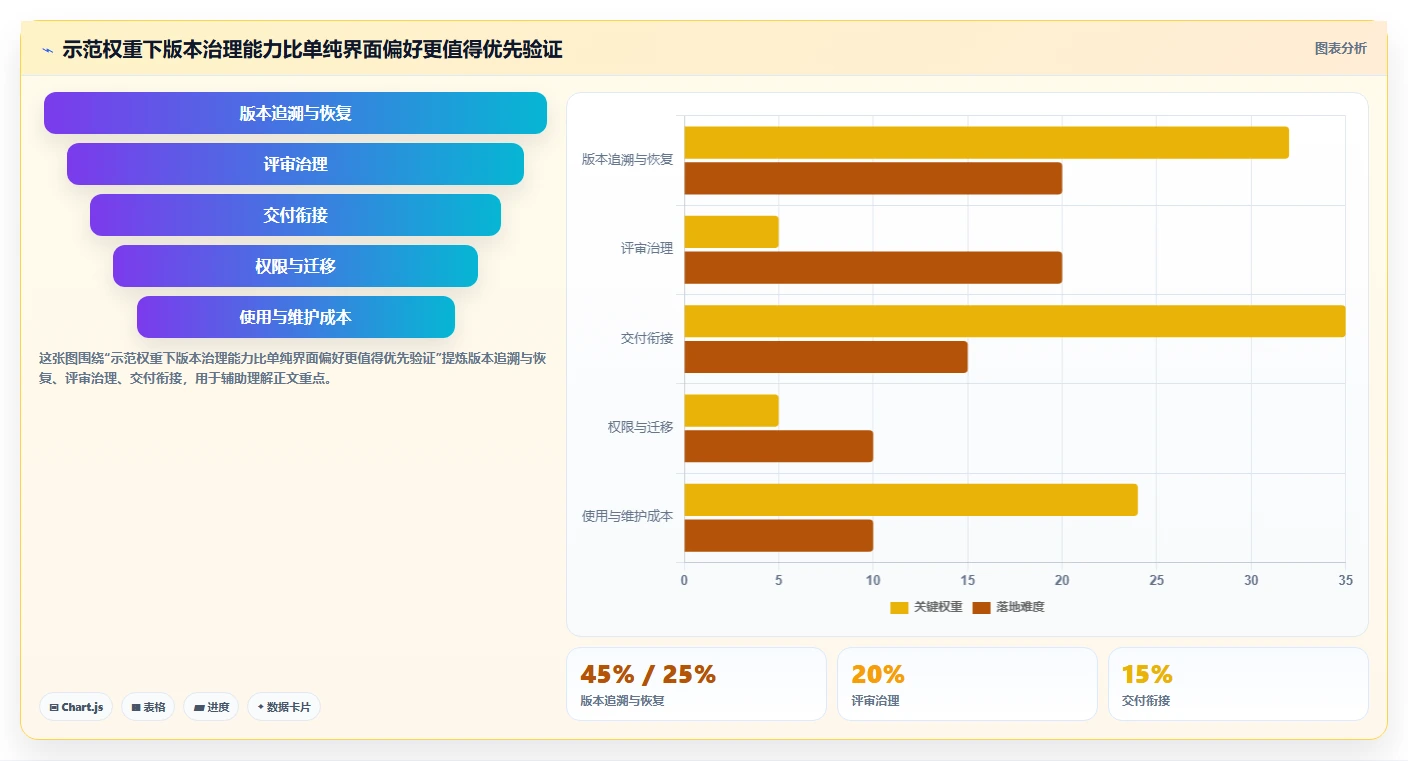Click 落地难度 bar for 版本追溯与恢复

tap(873, 179)
